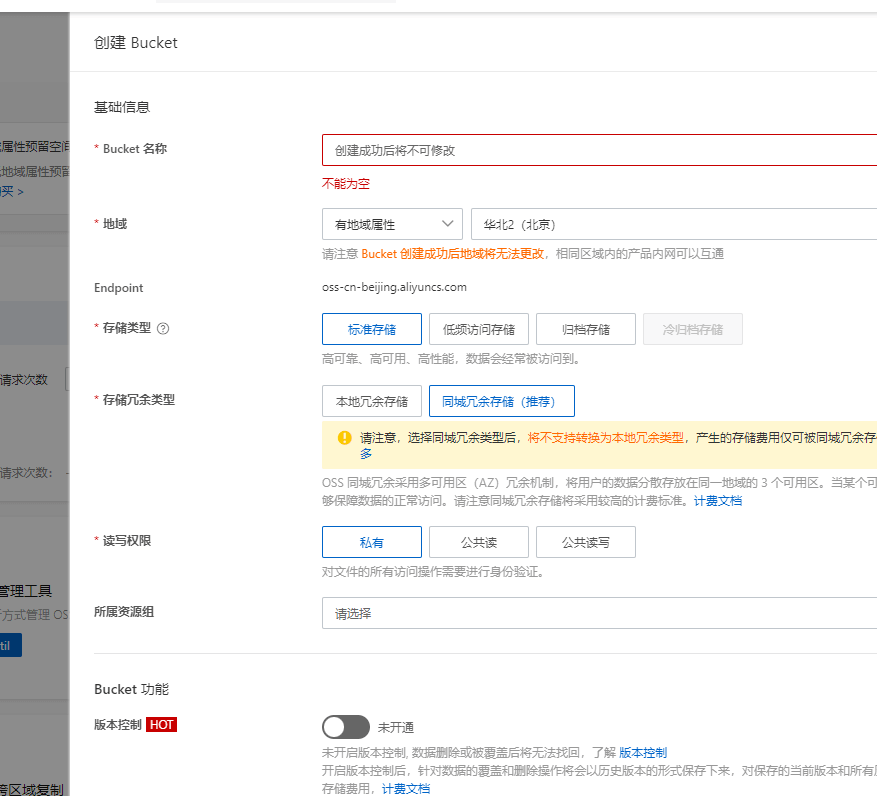This screenshot has width=877, height=796.
Task: Open 计费文档 link under version control text
Action: [406, 788]
